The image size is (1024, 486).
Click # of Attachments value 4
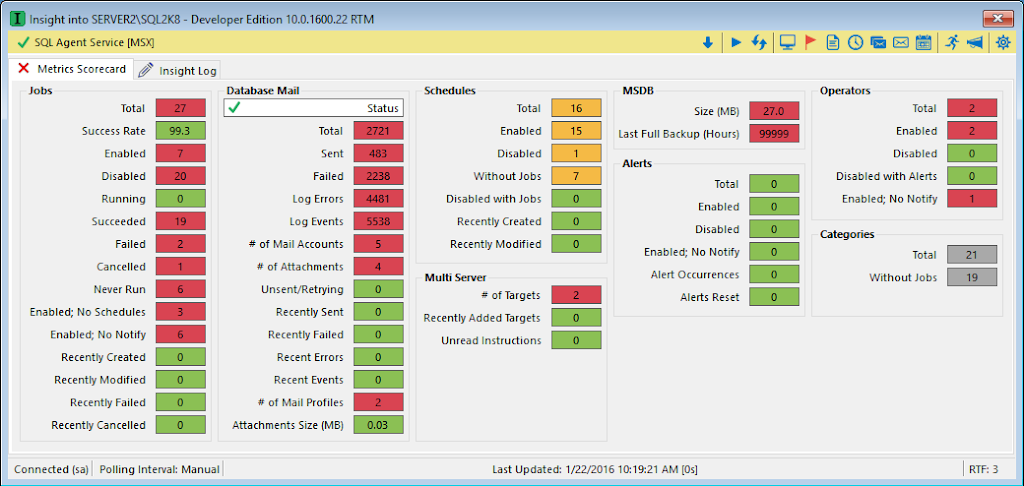click(379, 267)
